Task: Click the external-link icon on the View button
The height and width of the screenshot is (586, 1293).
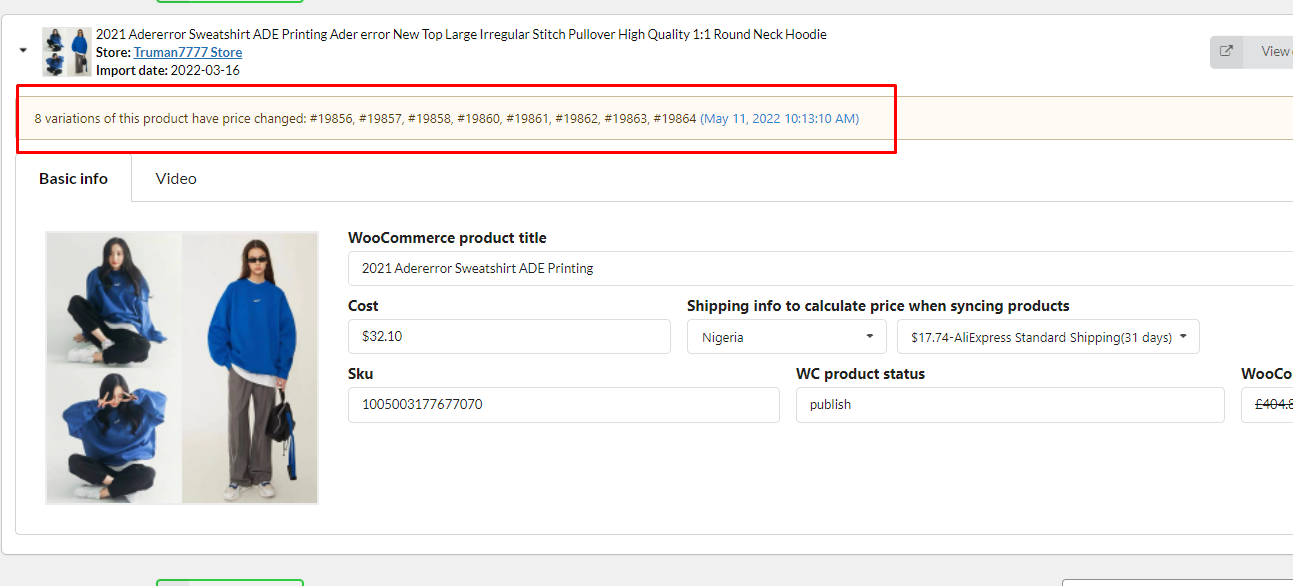Action: 1226,52
